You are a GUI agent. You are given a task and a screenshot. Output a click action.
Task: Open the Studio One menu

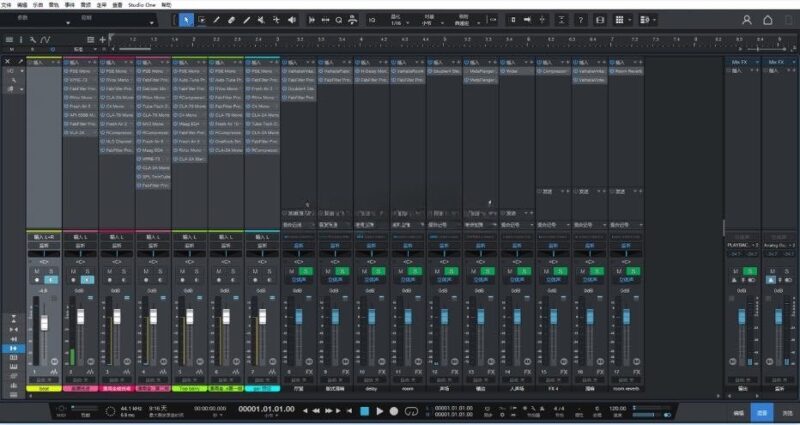[x=142, y=4]
